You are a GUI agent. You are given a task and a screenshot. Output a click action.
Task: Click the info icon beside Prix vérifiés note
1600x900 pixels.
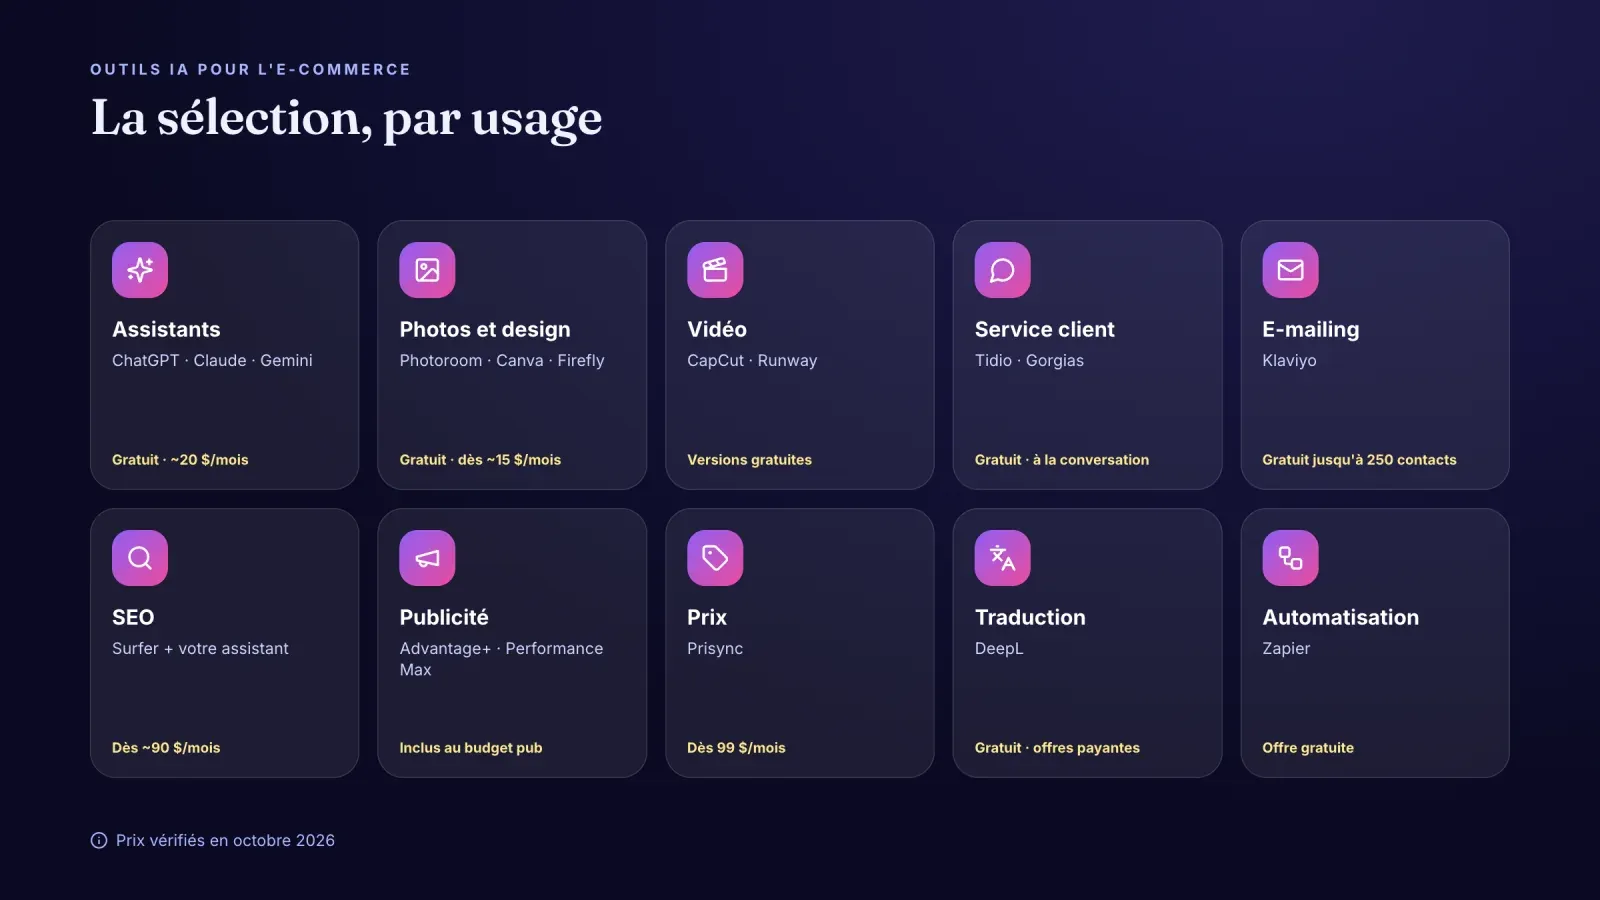[99, 841]
